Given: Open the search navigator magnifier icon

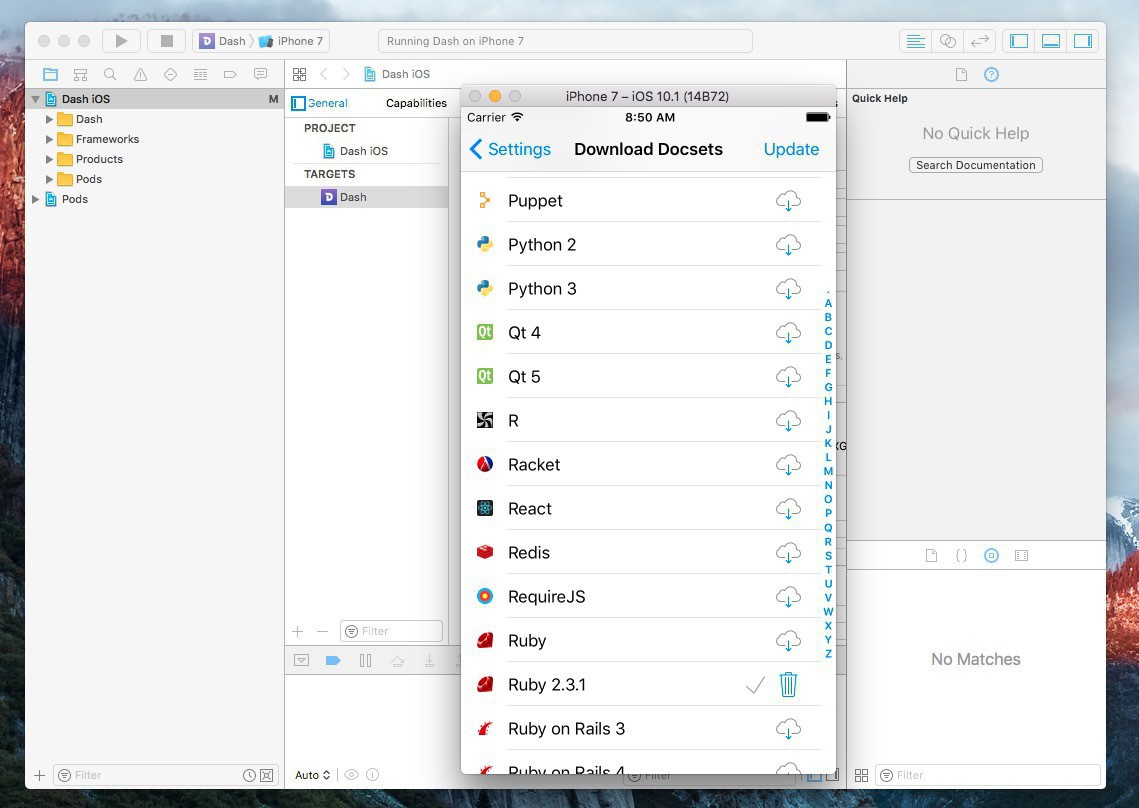Looking at the screenshot, I should (x=110, y=75).
